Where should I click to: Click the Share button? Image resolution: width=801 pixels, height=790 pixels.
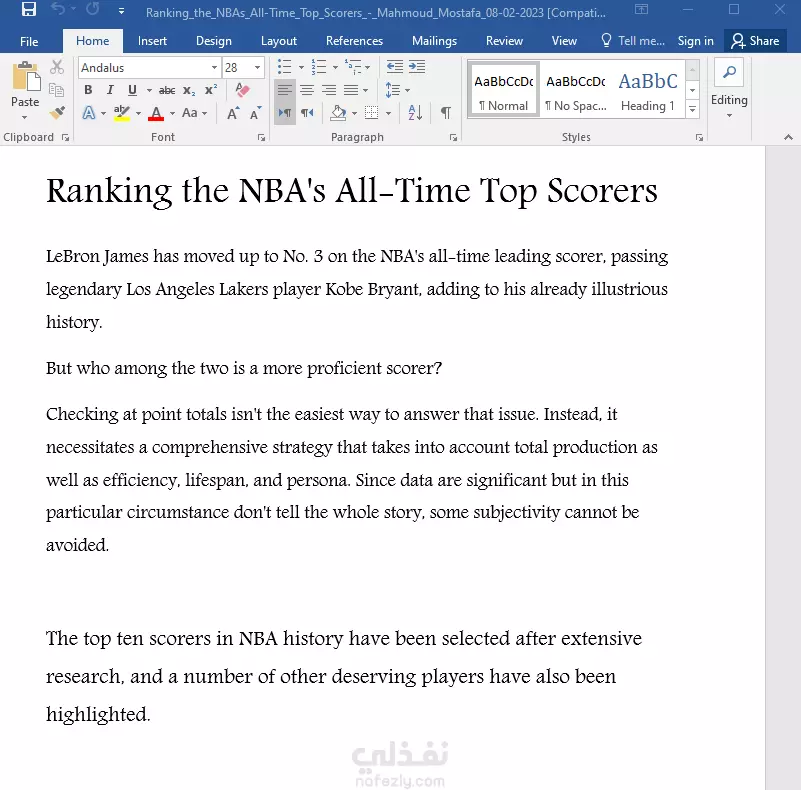(755, 41)
